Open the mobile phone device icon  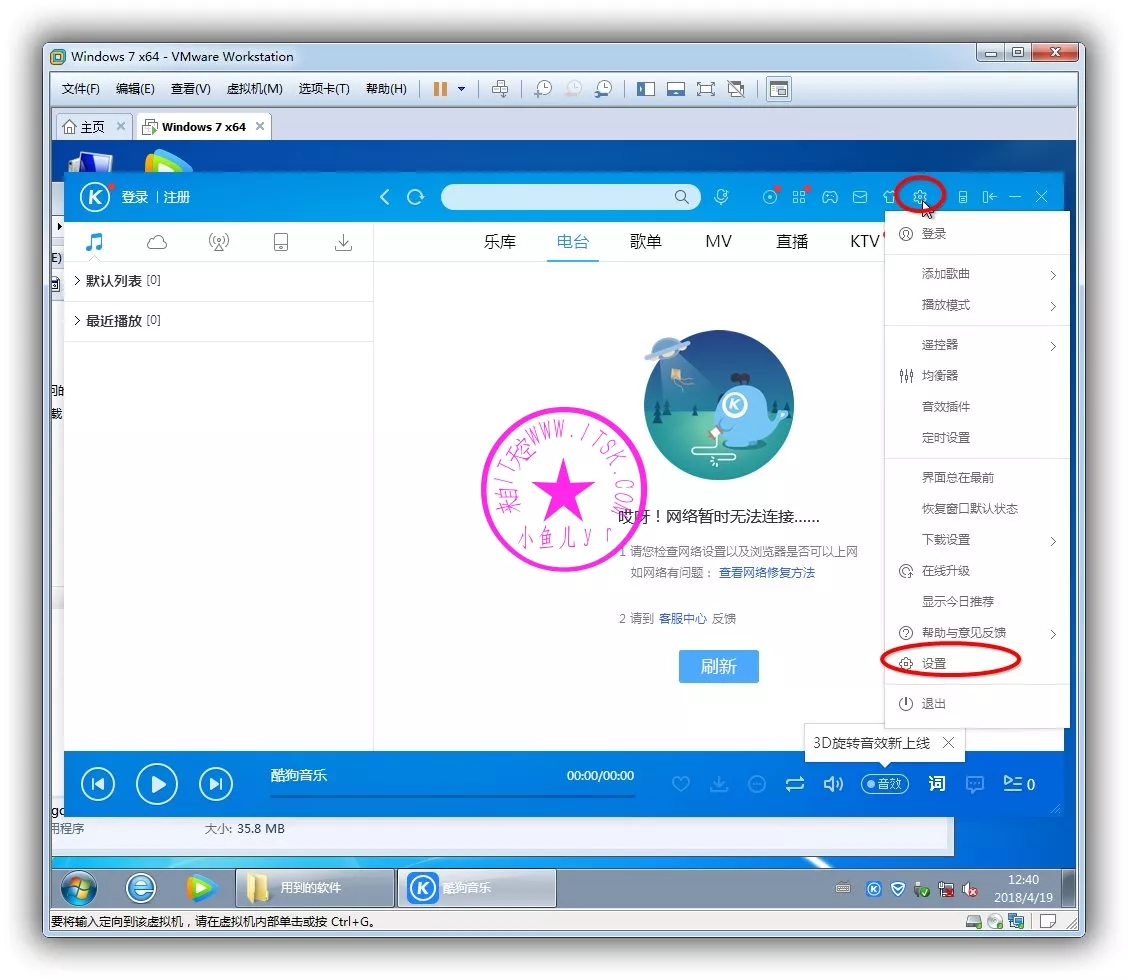click(x=281, y=242)
